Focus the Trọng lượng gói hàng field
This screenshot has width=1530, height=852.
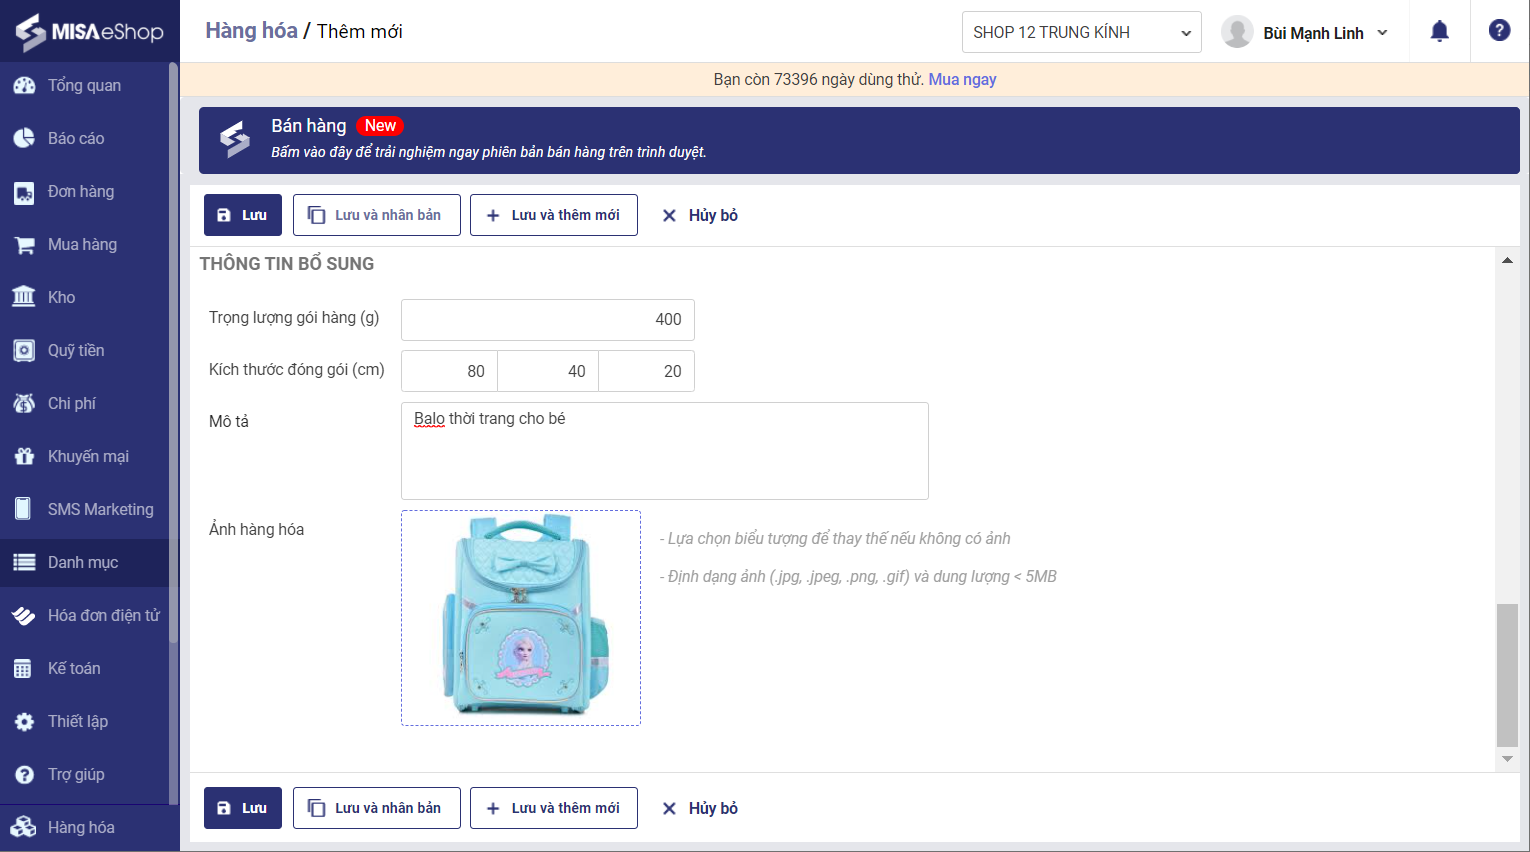pos(548,319)
